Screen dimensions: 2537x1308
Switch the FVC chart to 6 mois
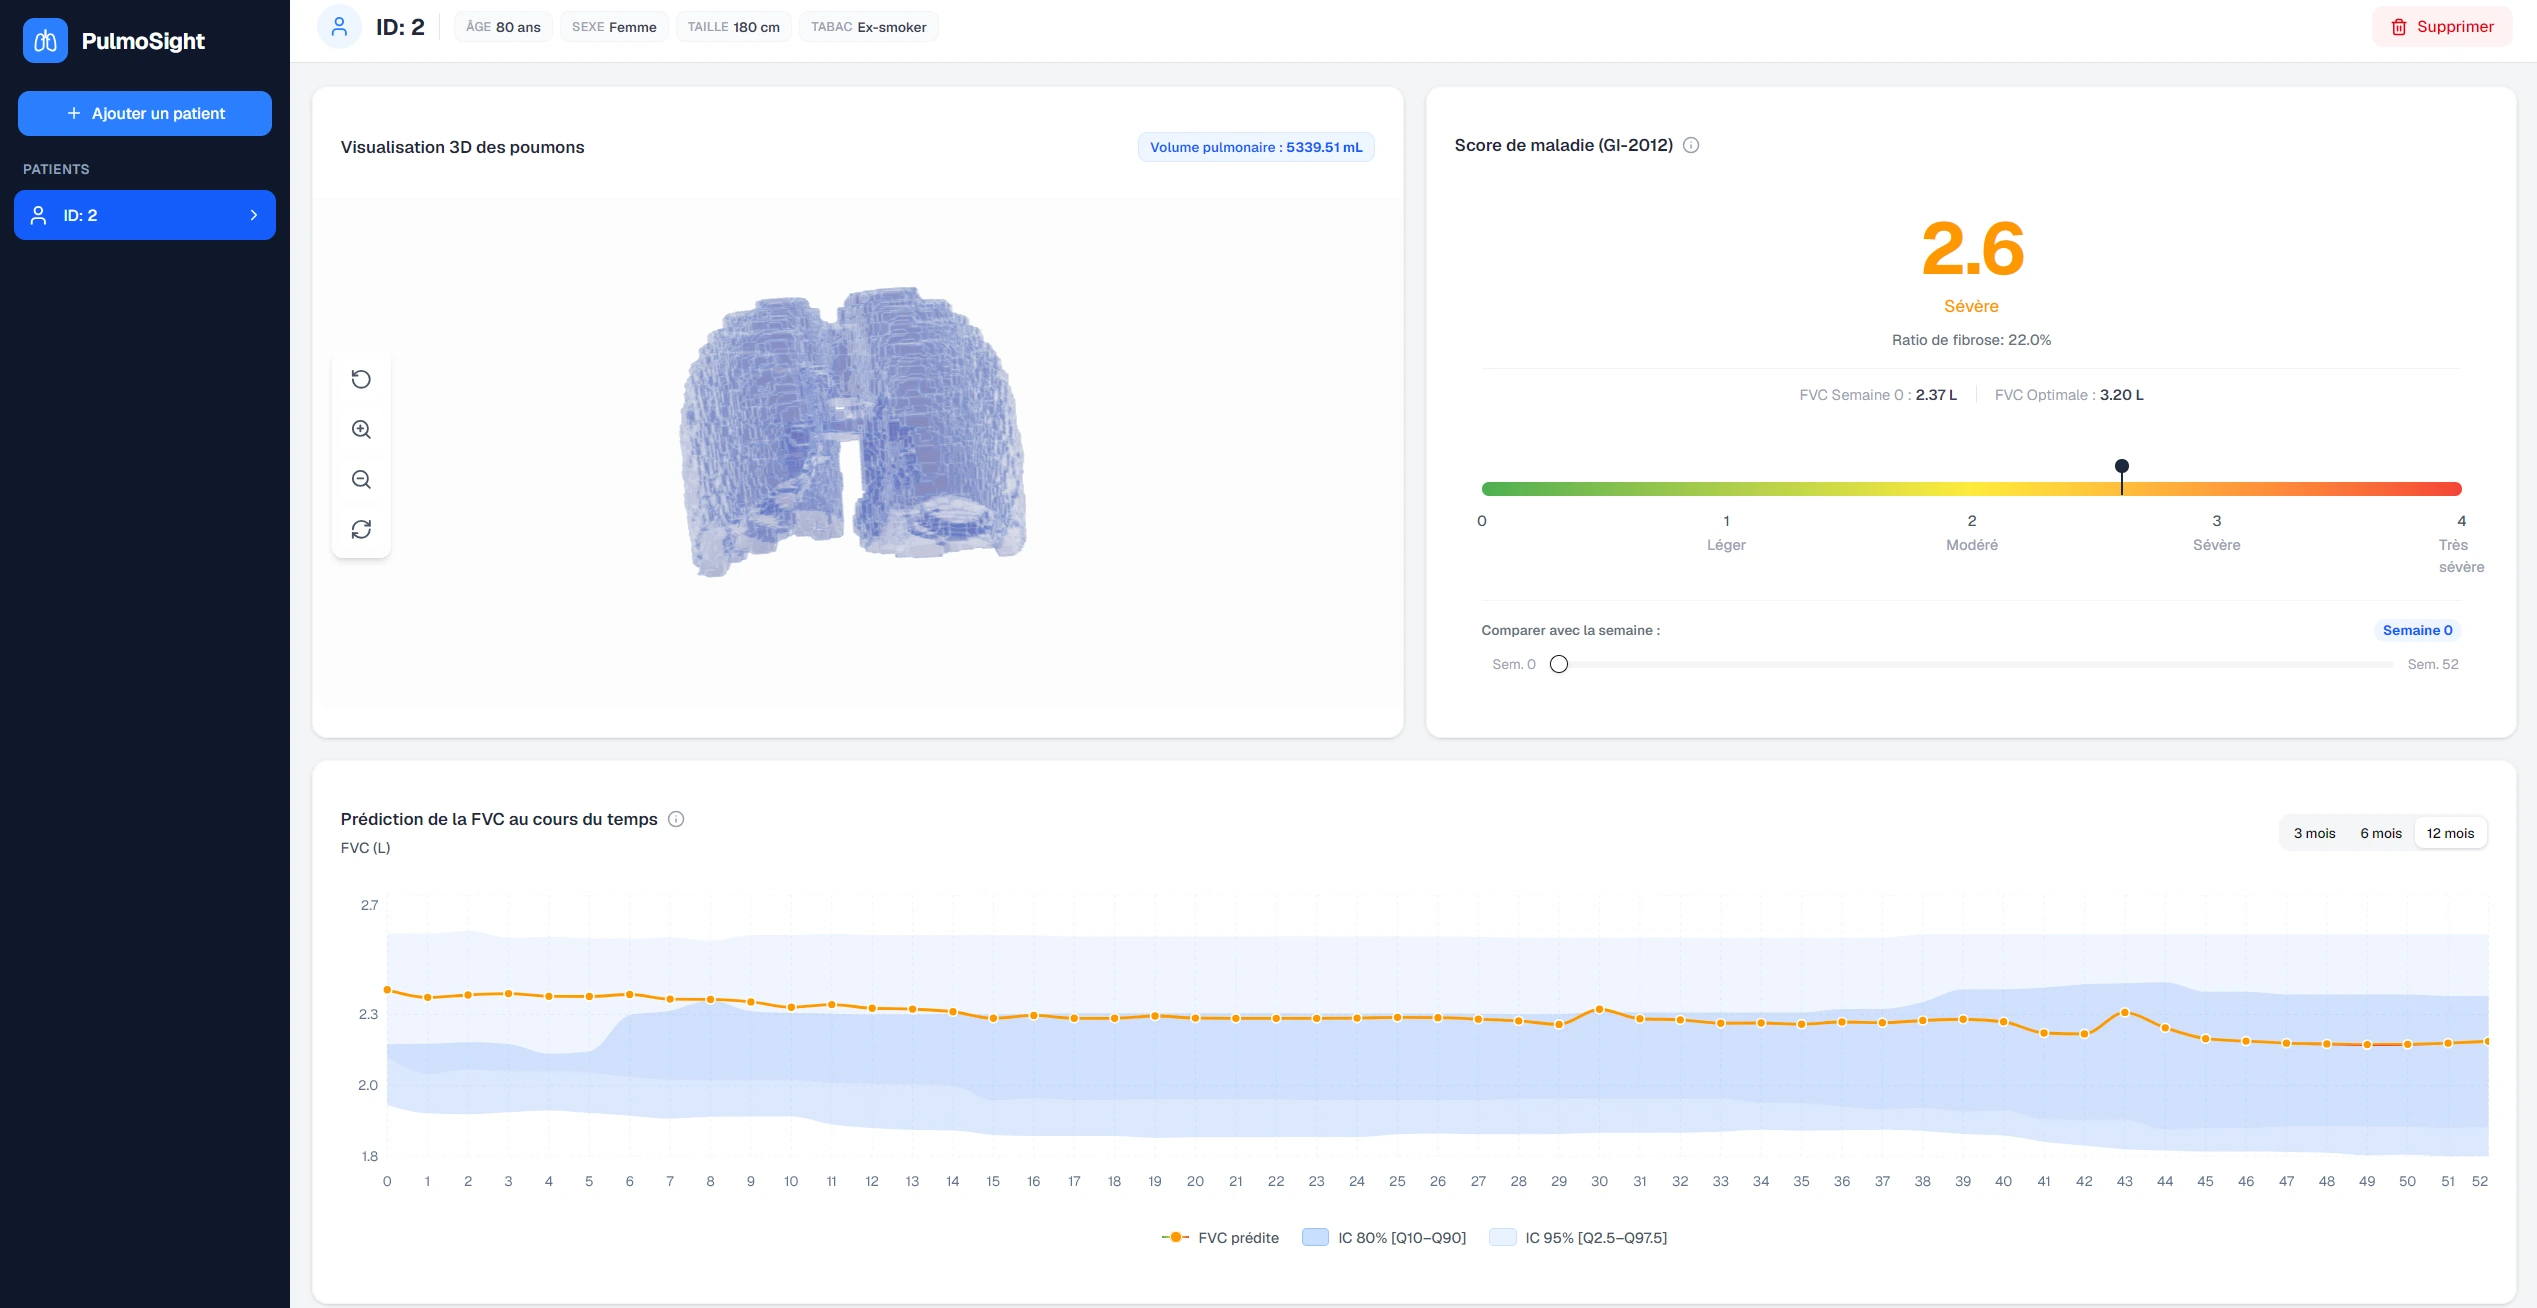pos(2380,833)
